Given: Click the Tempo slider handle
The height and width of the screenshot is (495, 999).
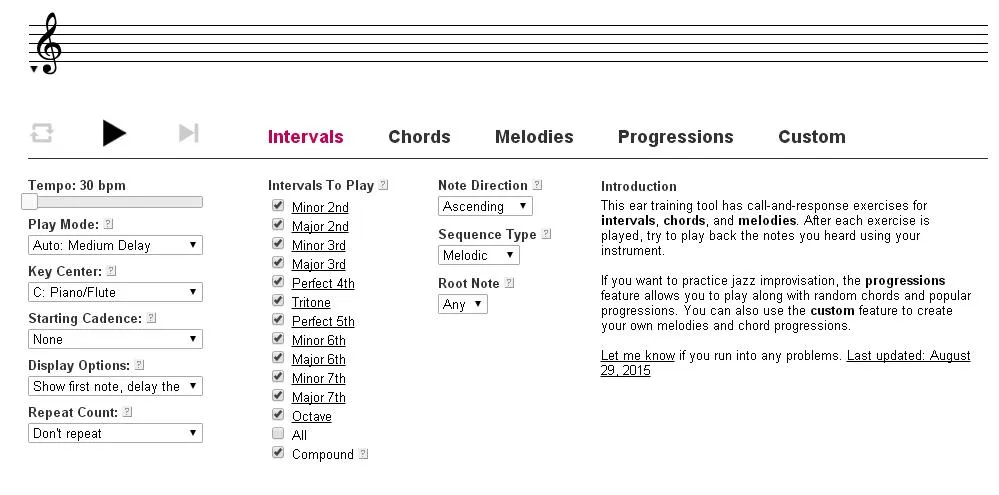Looking at the screenshot, I should (29, 202).
